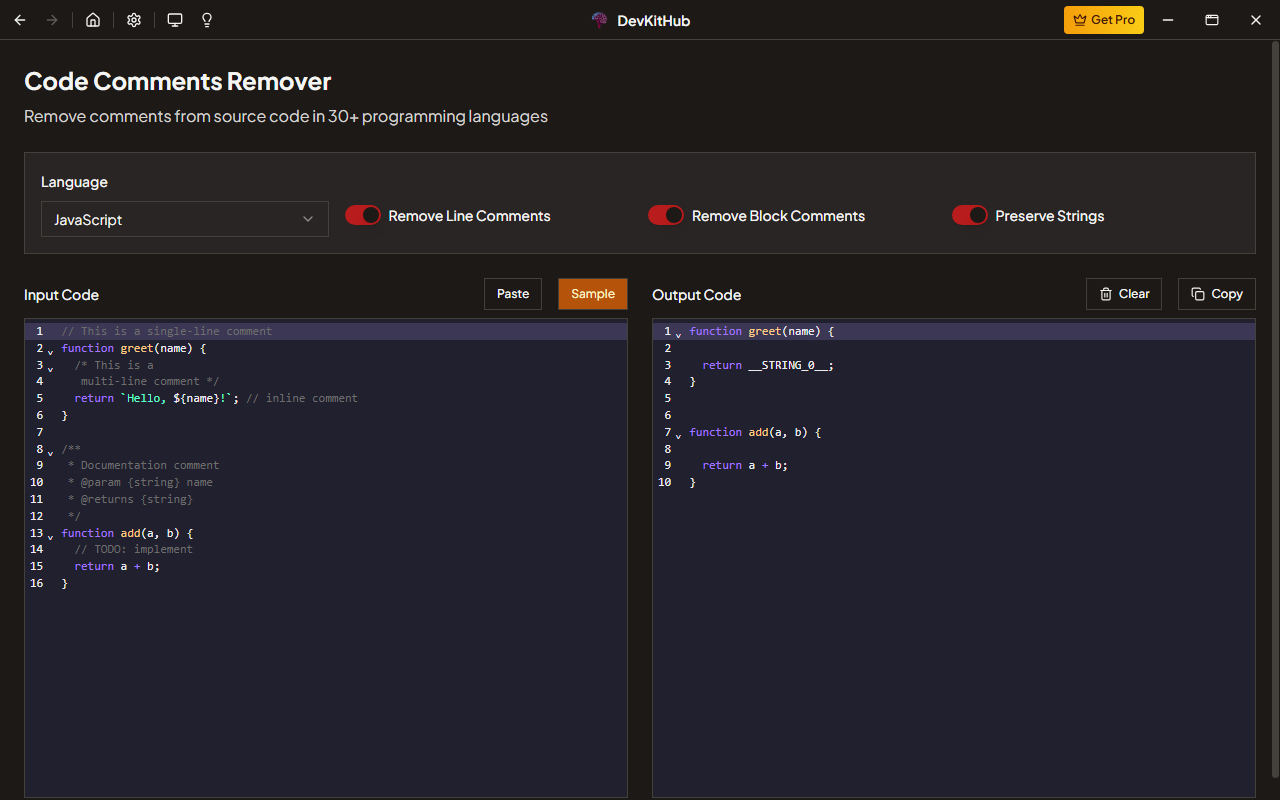Image resolution: width=1280 pixels, height=800 pixels.
Task: Go back with the left arrow icon
Action: click(20, 20)
